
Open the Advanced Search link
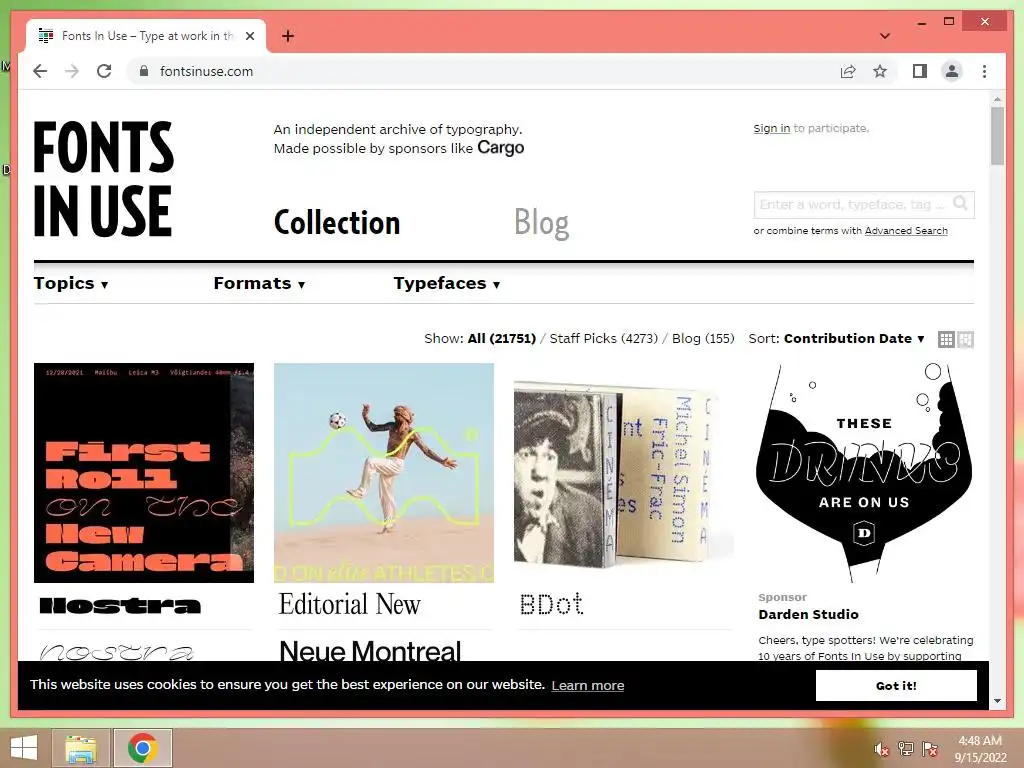(x=906, y=231)
